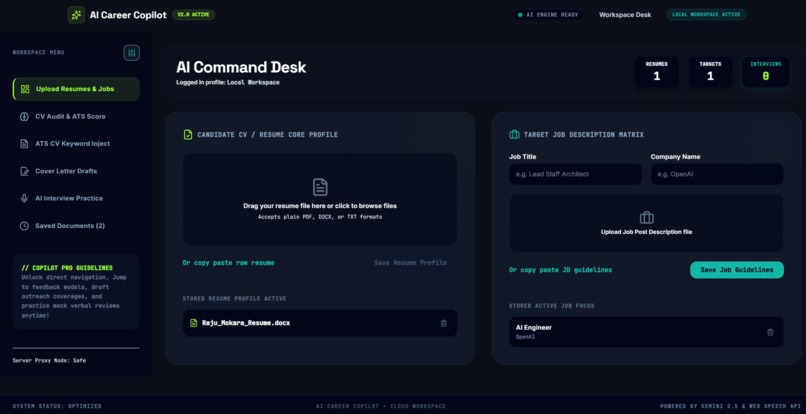Click 'Logged in profile: Local Workspace' text
806x414 pixels.
pos(228,82)
